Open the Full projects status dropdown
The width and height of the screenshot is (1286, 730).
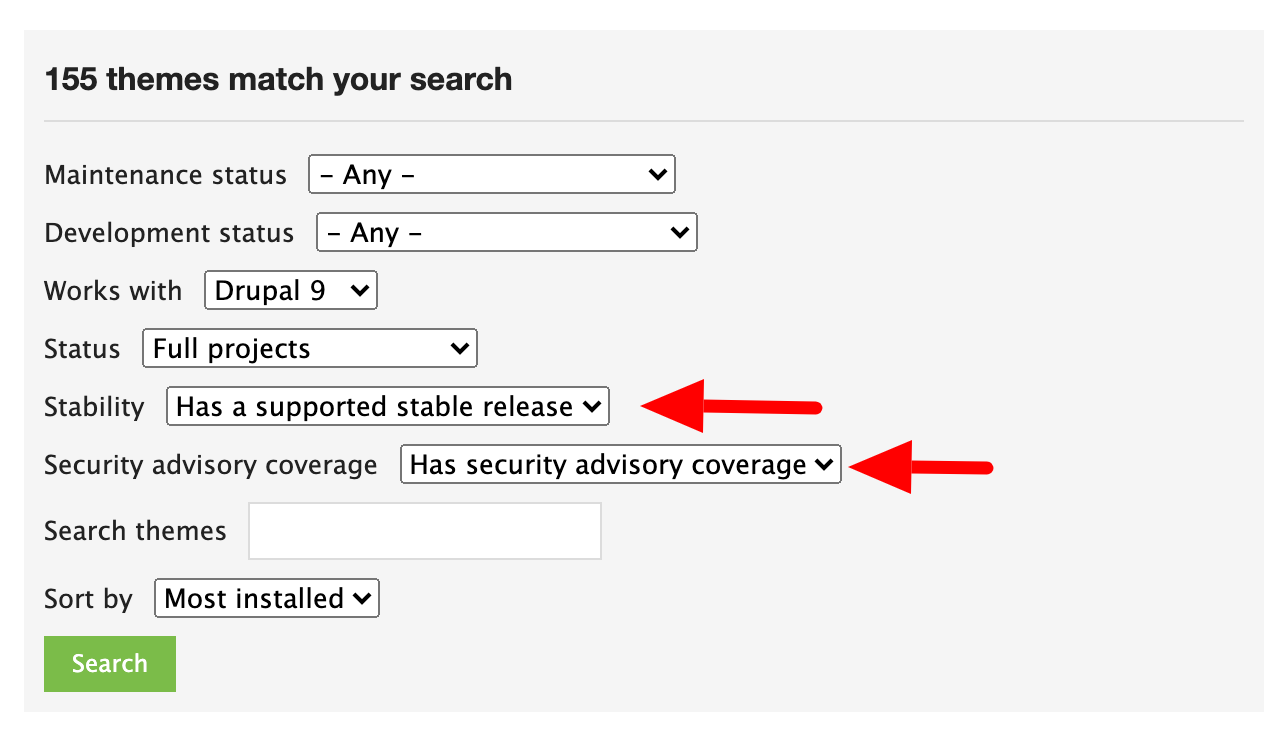[x=308, y=348]
